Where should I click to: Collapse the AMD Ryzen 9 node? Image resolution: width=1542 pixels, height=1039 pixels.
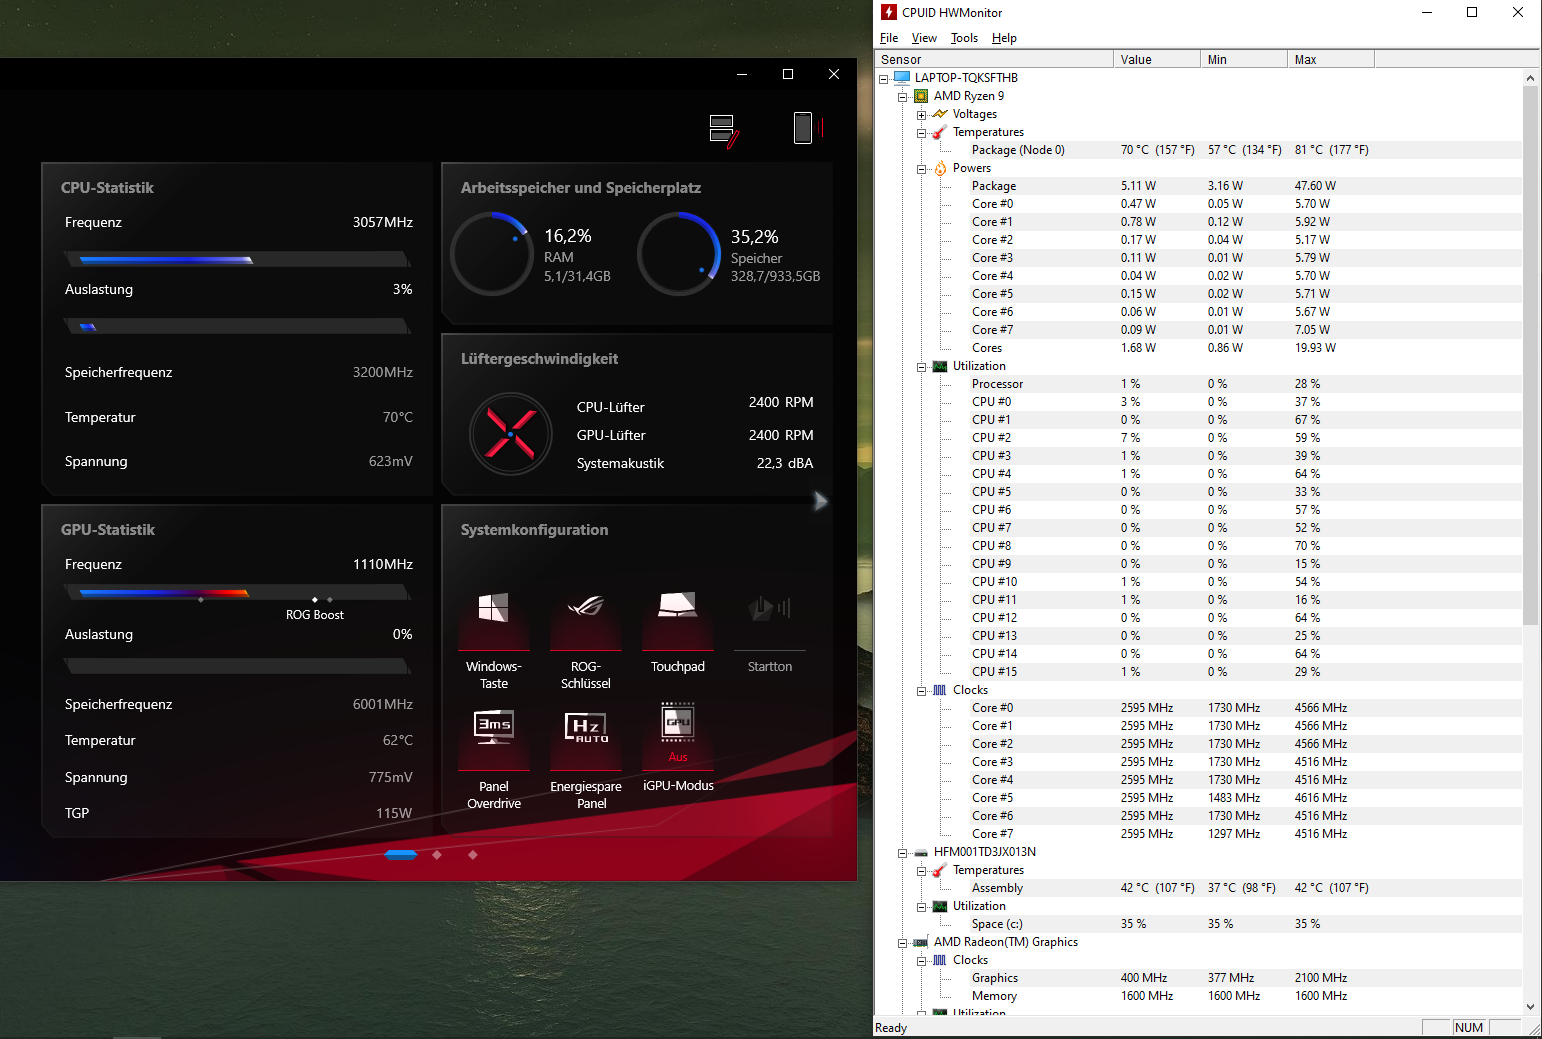coord(903,96)
